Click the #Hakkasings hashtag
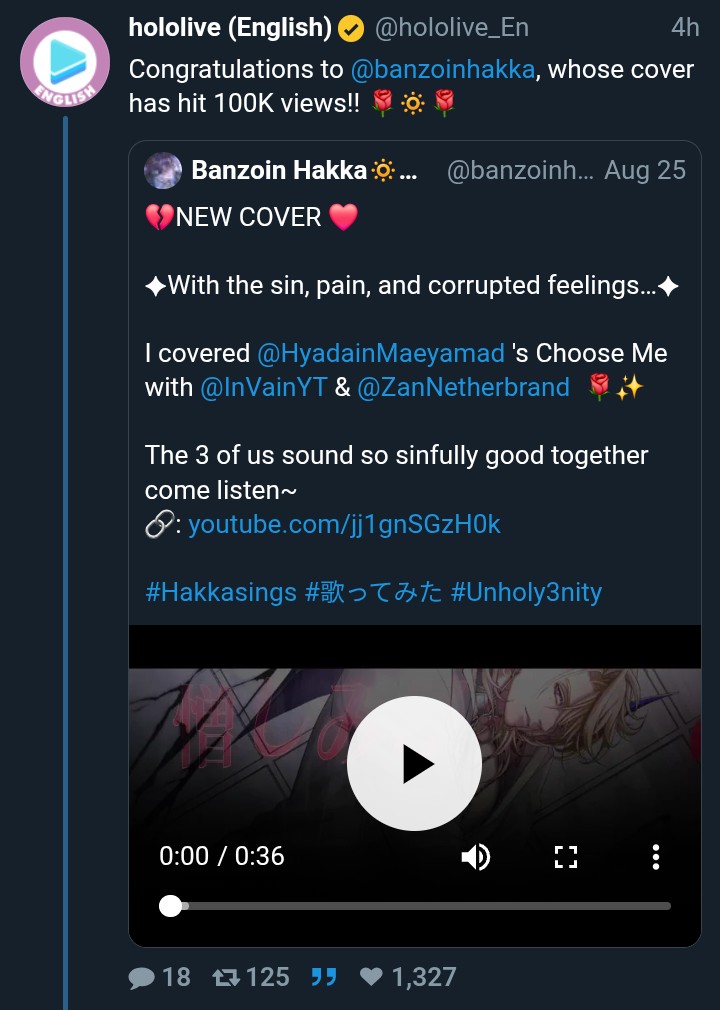The width and height of the screenshot is (720, 1010). click(221, 591)
